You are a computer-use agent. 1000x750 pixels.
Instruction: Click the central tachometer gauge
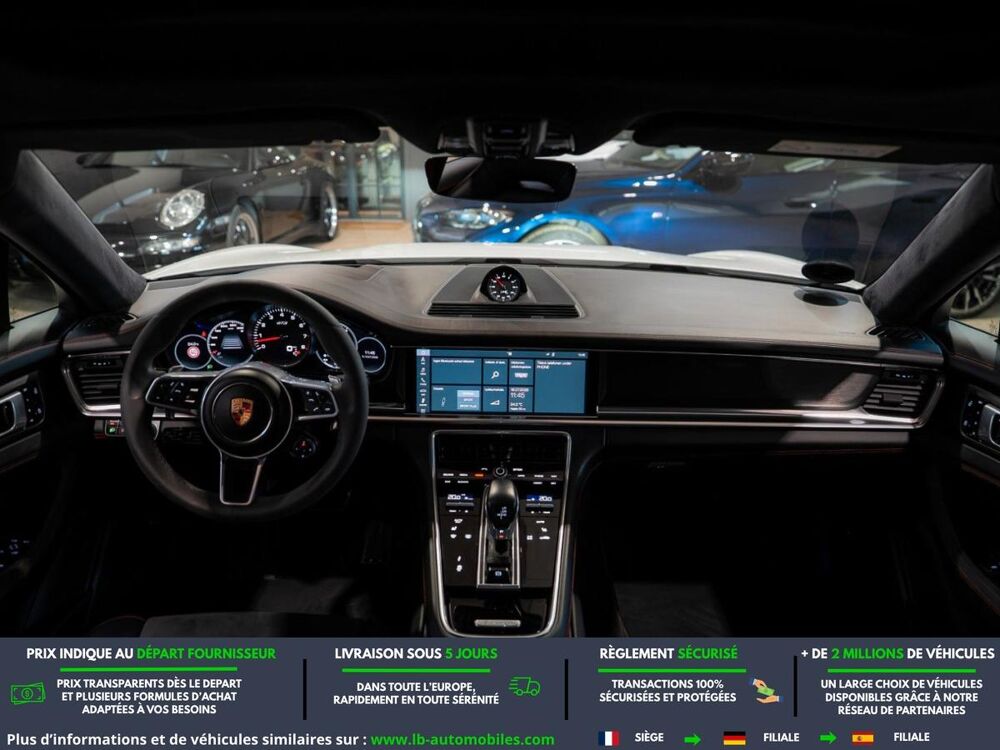281,337
